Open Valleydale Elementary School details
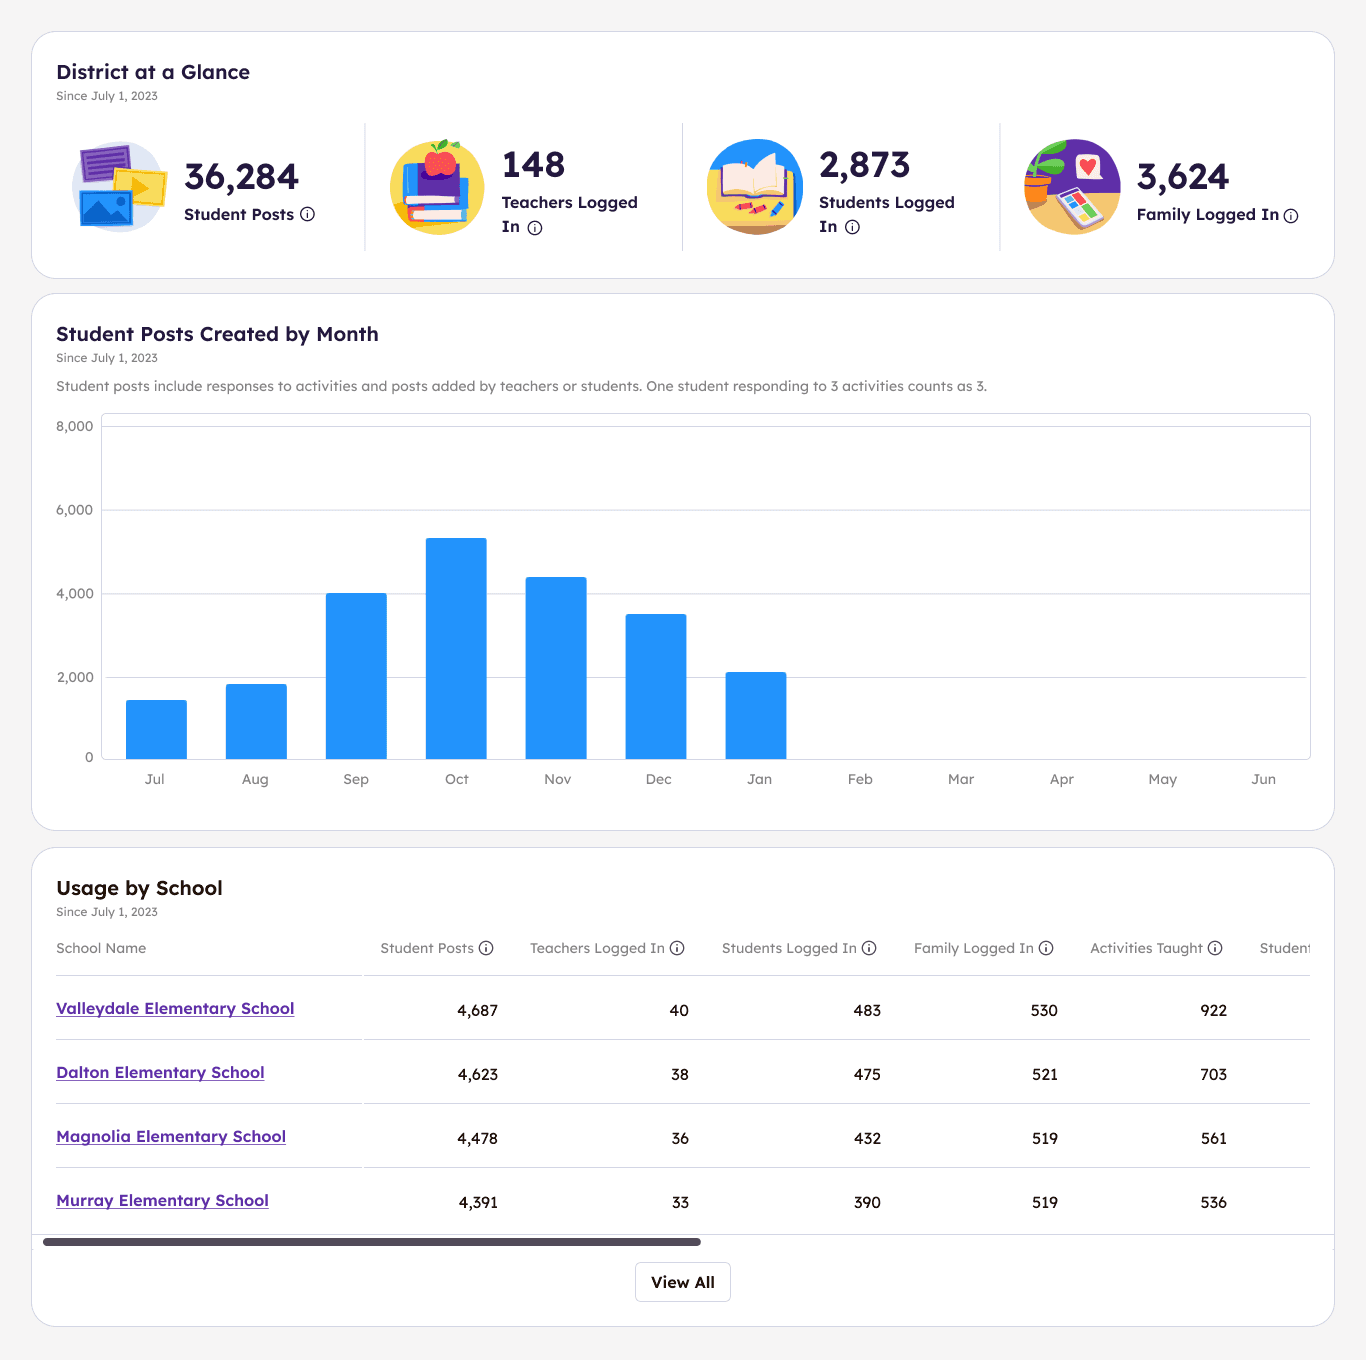Viewport: 1366px width, 1360px height. click(x=175, y=1009)
